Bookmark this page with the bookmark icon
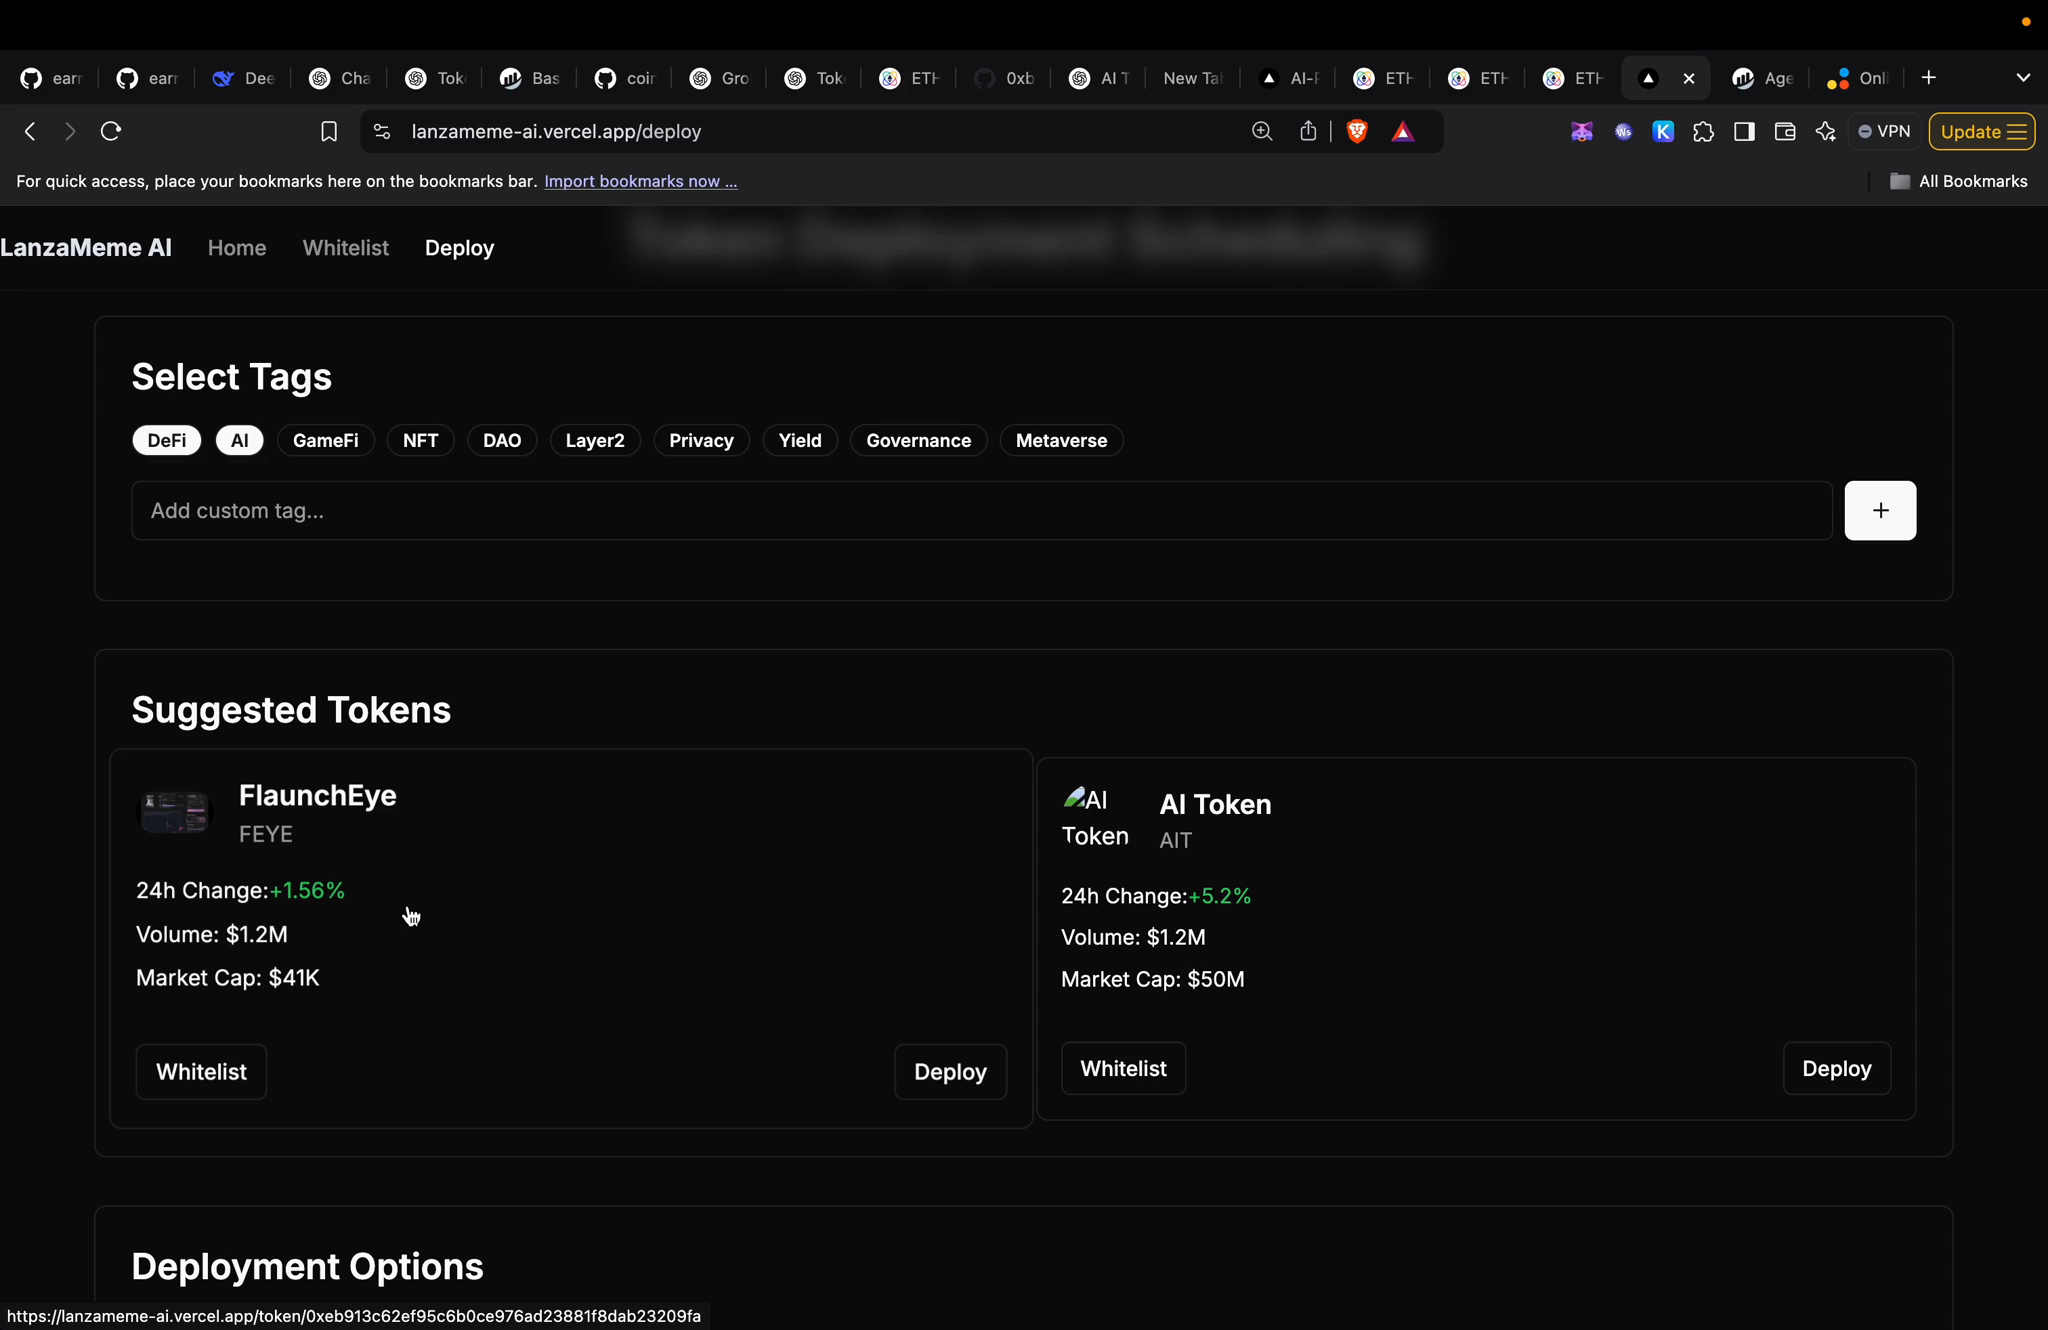This screenshot has width=2048, height=1330. coord(328,131)
